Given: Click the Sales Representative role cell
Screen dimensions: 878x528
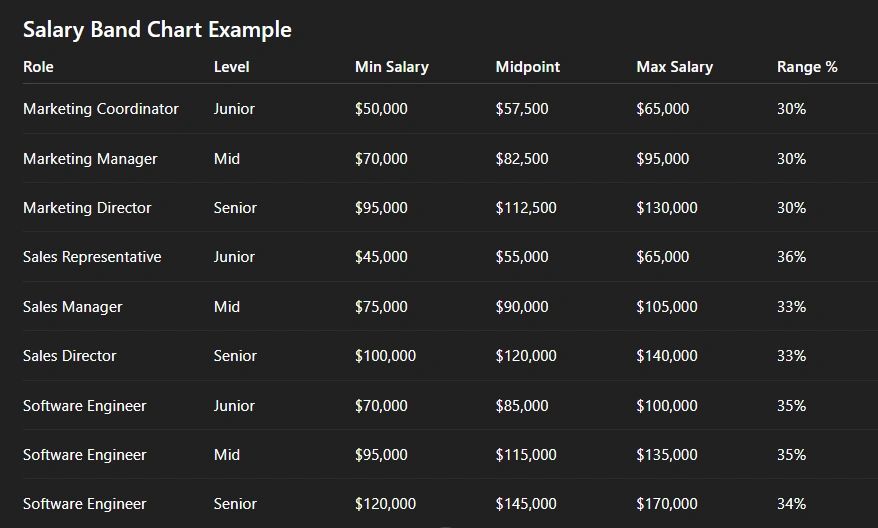Looking at the screenshot, I should 92,257.
